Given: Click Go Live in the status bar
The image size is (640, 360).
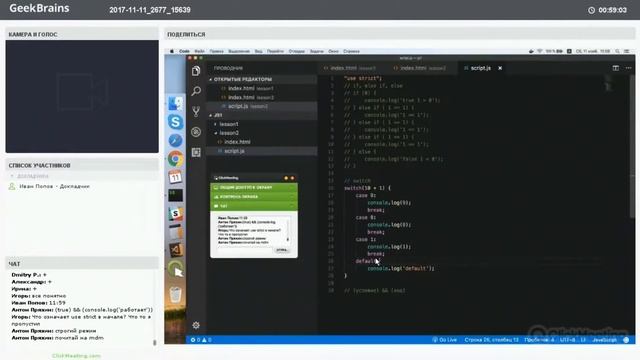Looking at the screenshot, I should click(x=445, y=340).
